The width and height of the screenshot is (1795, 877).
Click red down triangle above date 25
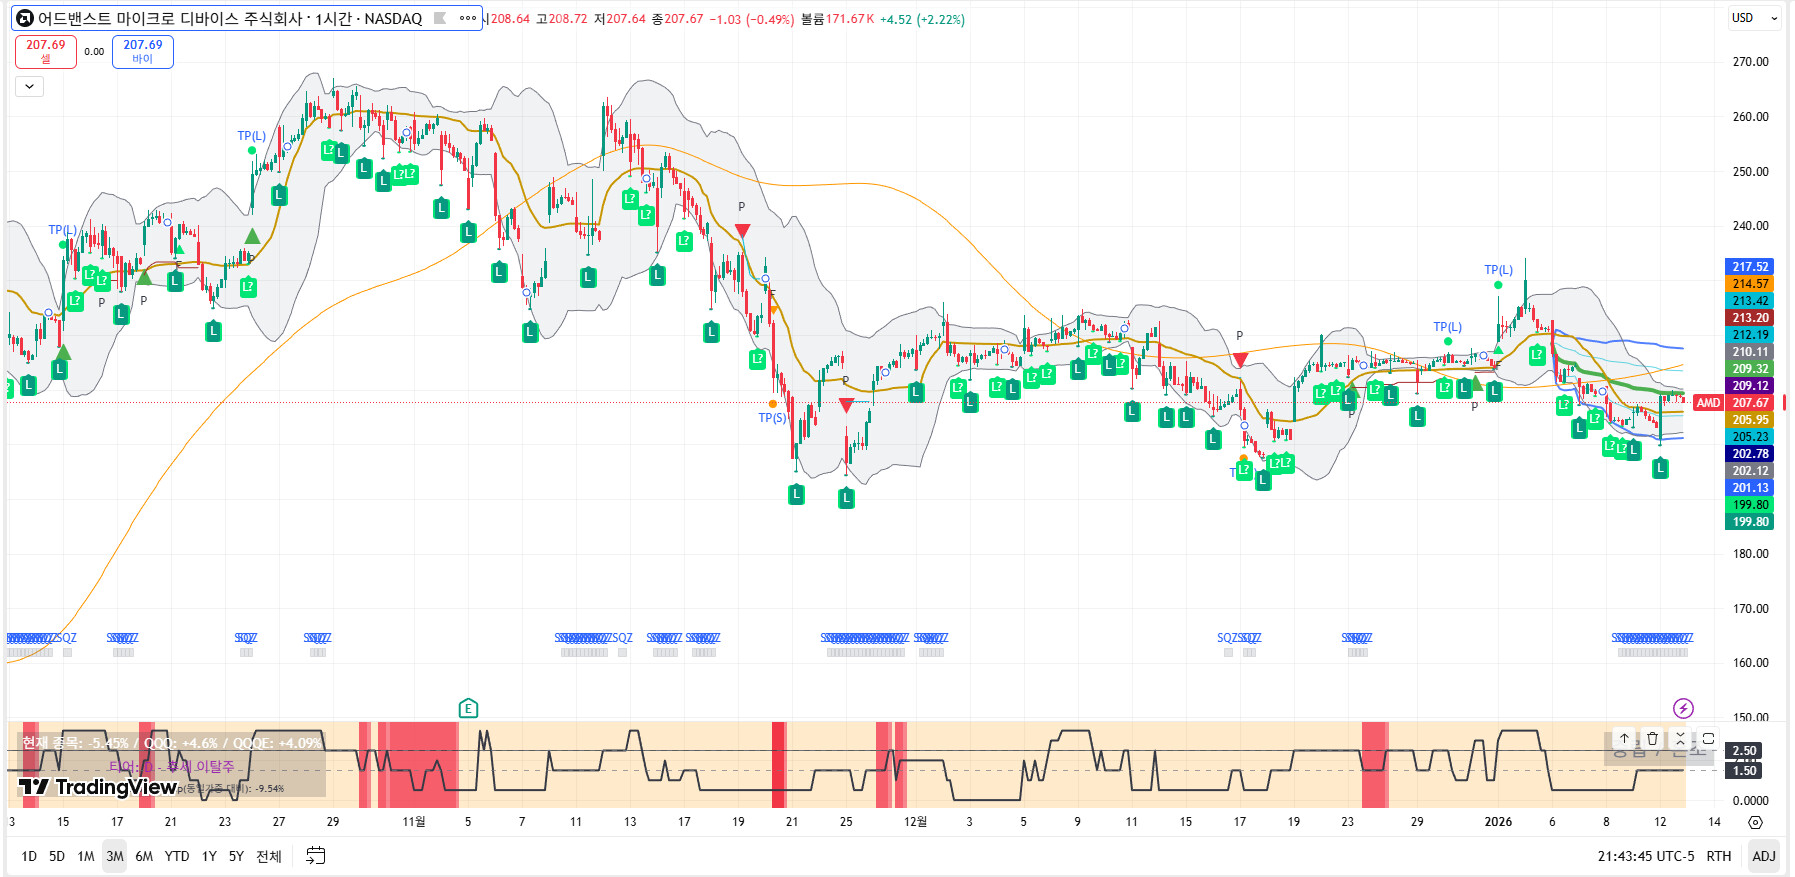coord(846,405)
